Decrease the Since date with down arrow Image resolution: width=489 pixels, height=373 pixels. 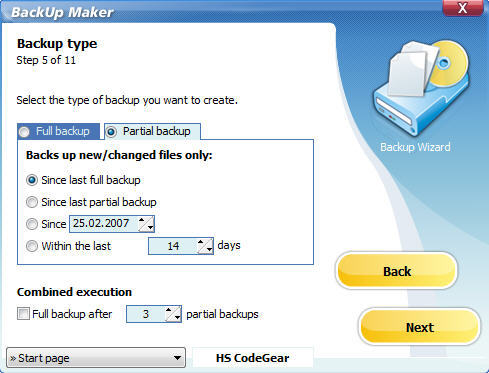tap(150, 228)
